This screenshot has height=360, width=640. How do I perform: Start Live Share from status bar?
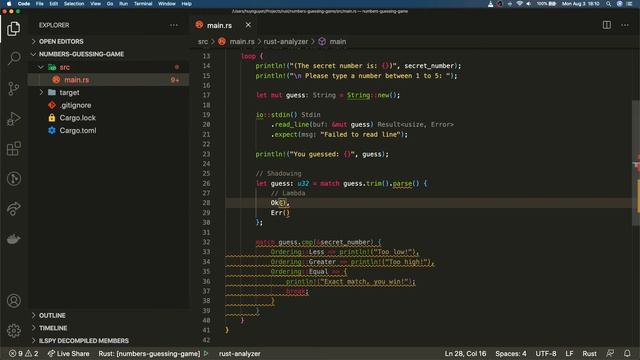point(68,353)
